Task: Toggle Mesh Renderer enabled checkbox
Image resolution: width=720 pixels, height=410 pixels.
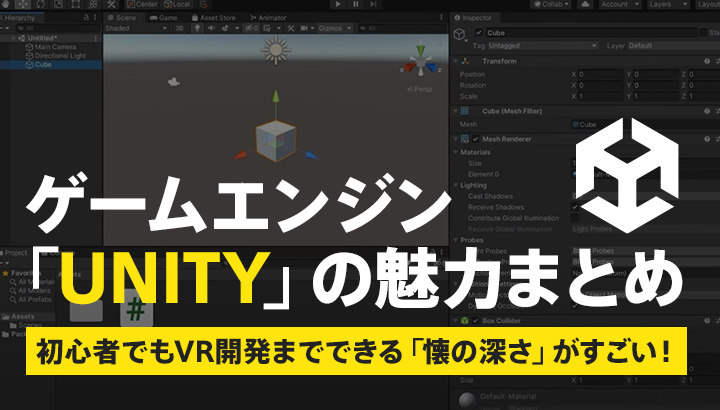Action: (476, 139)
